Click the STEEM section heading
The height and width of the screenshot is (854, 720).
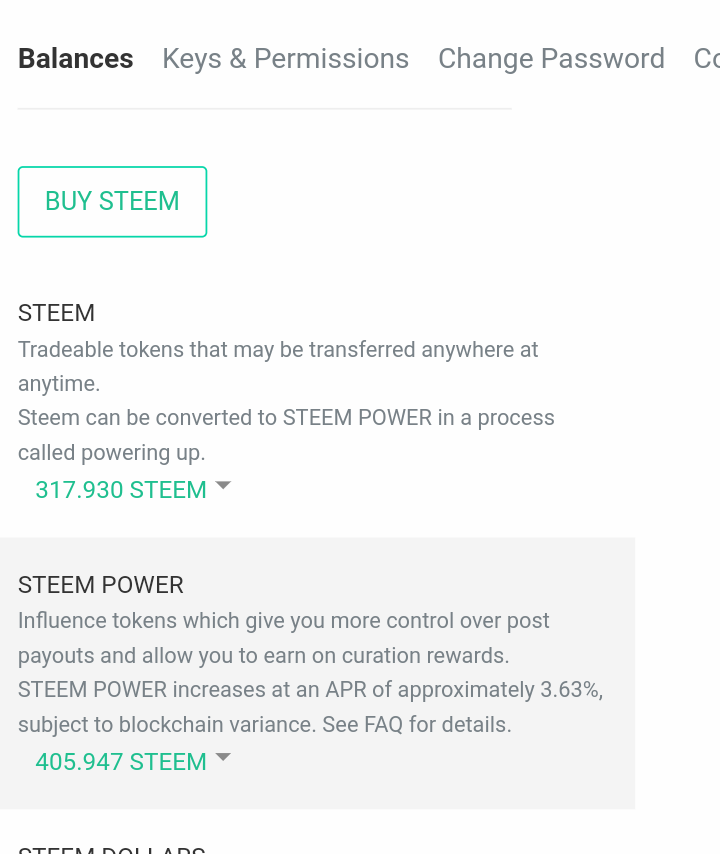[x=57, y=313]
